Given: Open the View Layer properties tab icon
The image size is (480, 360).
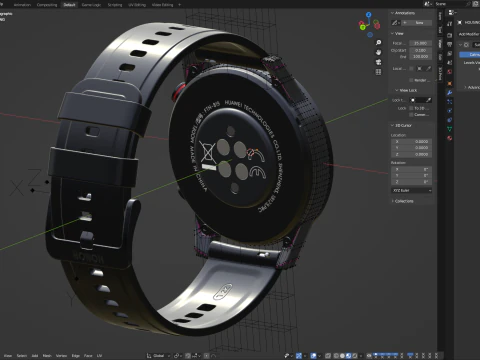Looking at the screenshot, I should pyautogui.click(x=450, y=54).
